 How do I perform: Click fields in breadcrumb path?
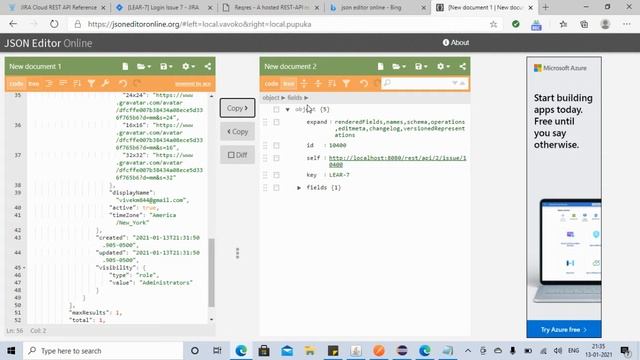[x=295, y=98]
